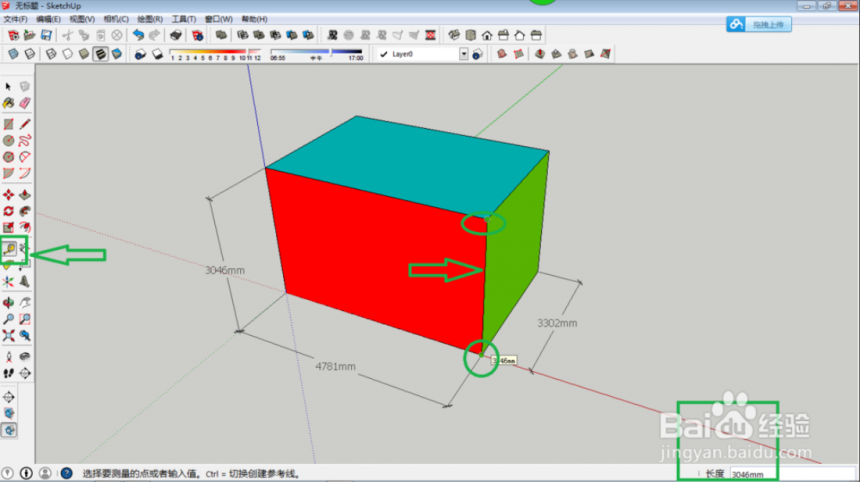This screenshot has height=482, width=860.
Task: Select the Line pencil tool
Action: point(25,124)
